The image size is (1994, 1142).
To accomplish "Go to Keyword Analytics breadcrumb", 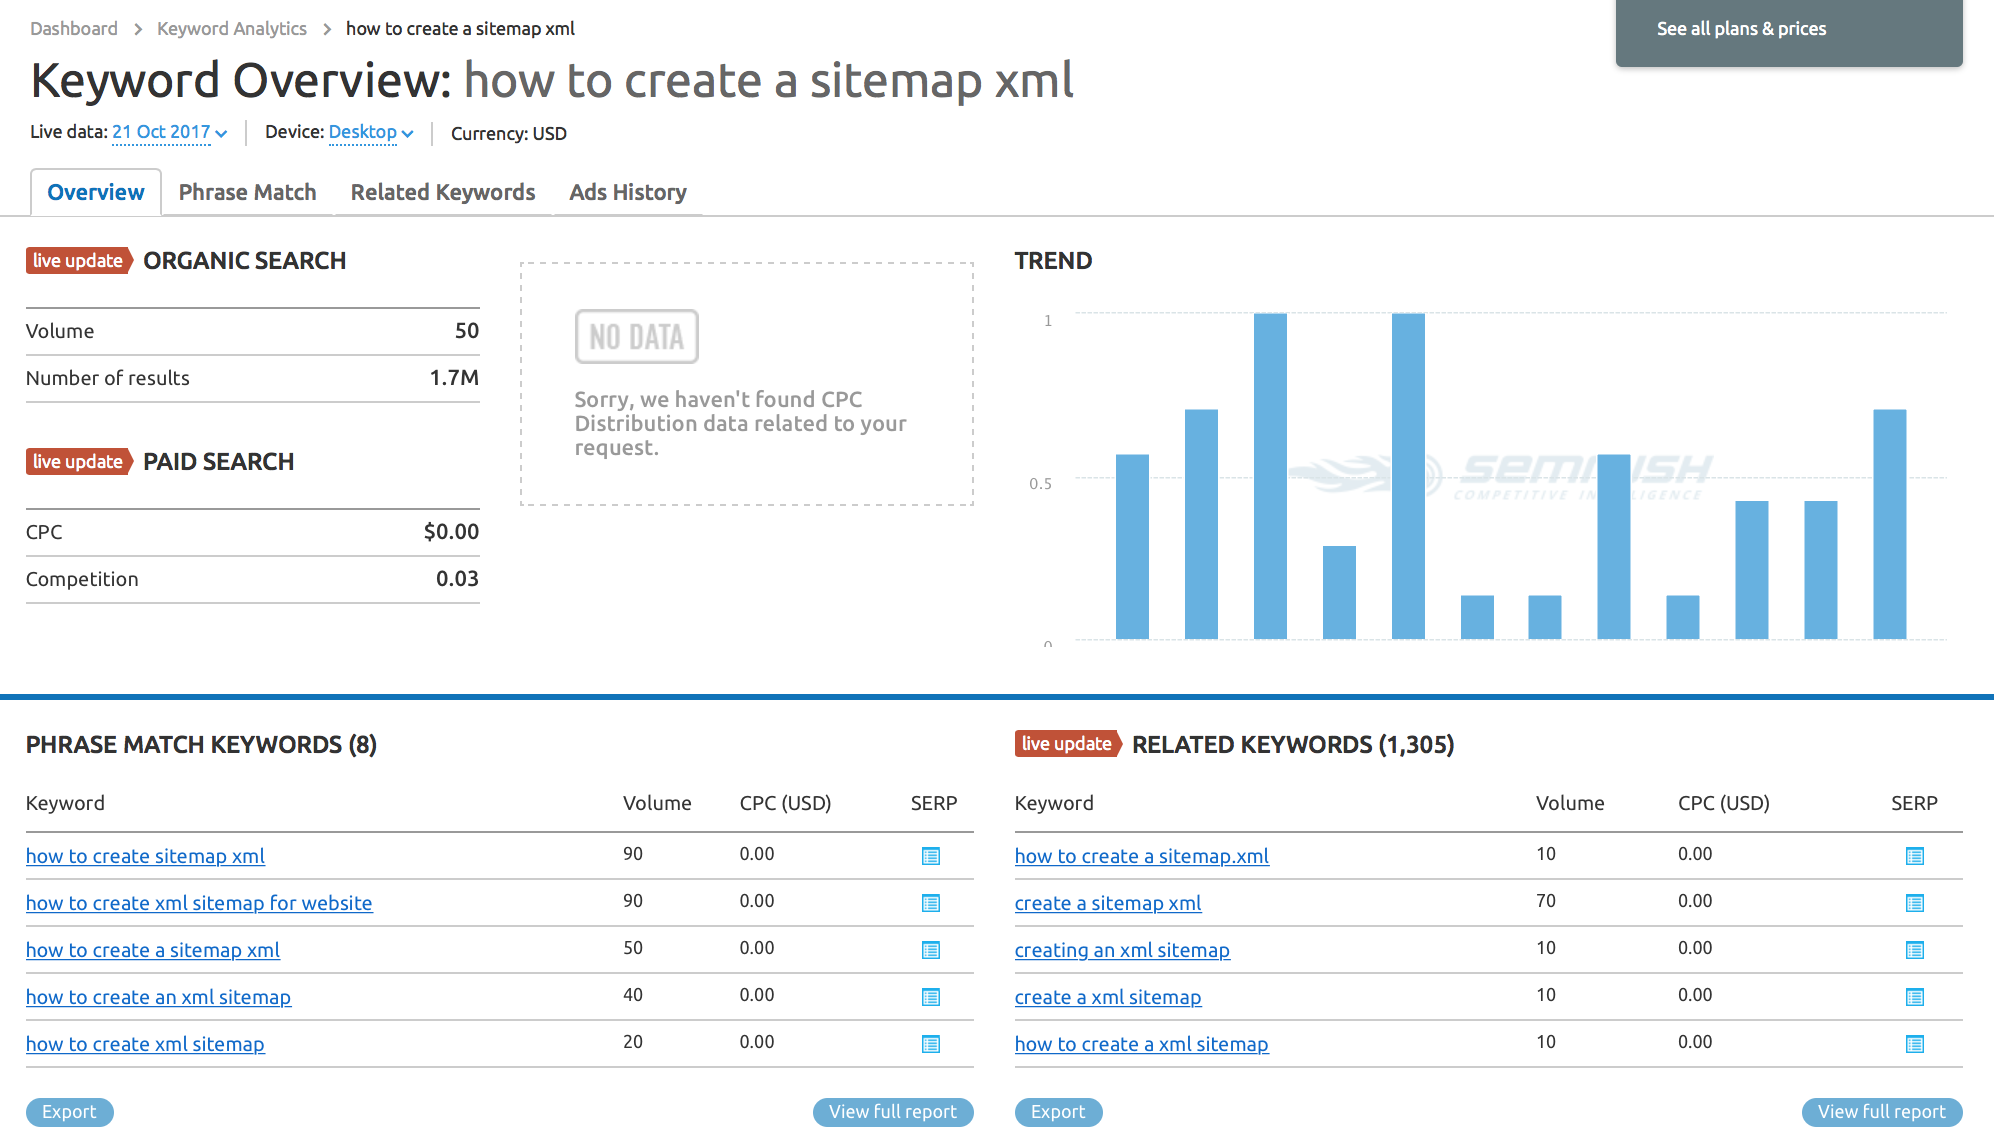I will tap(231, 29).
